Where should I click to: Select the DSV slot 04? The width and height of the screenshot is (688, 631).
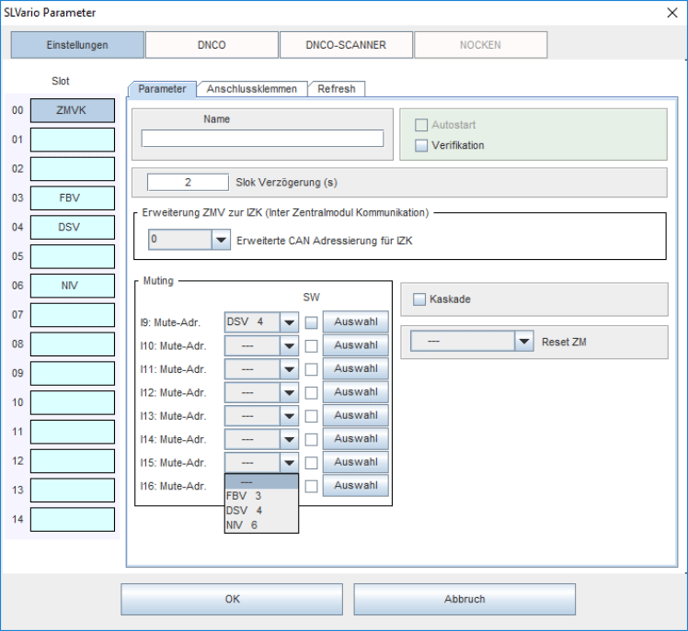[72, 227]
